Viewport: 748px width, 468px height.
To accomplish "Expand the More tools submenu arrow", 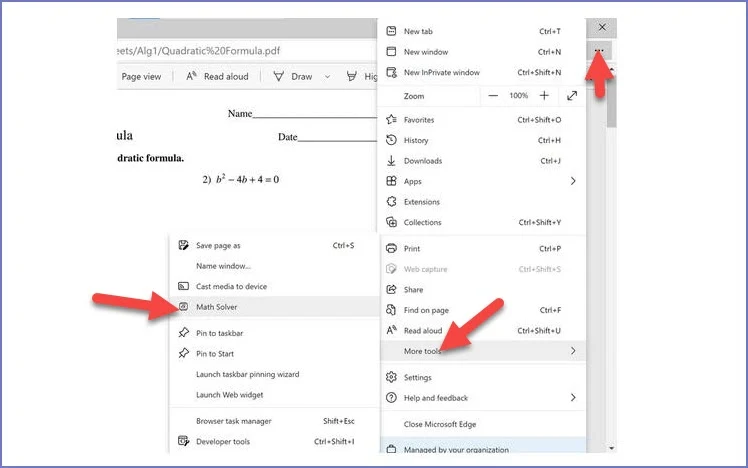I will pyautogui.click(x=573, y=351).
